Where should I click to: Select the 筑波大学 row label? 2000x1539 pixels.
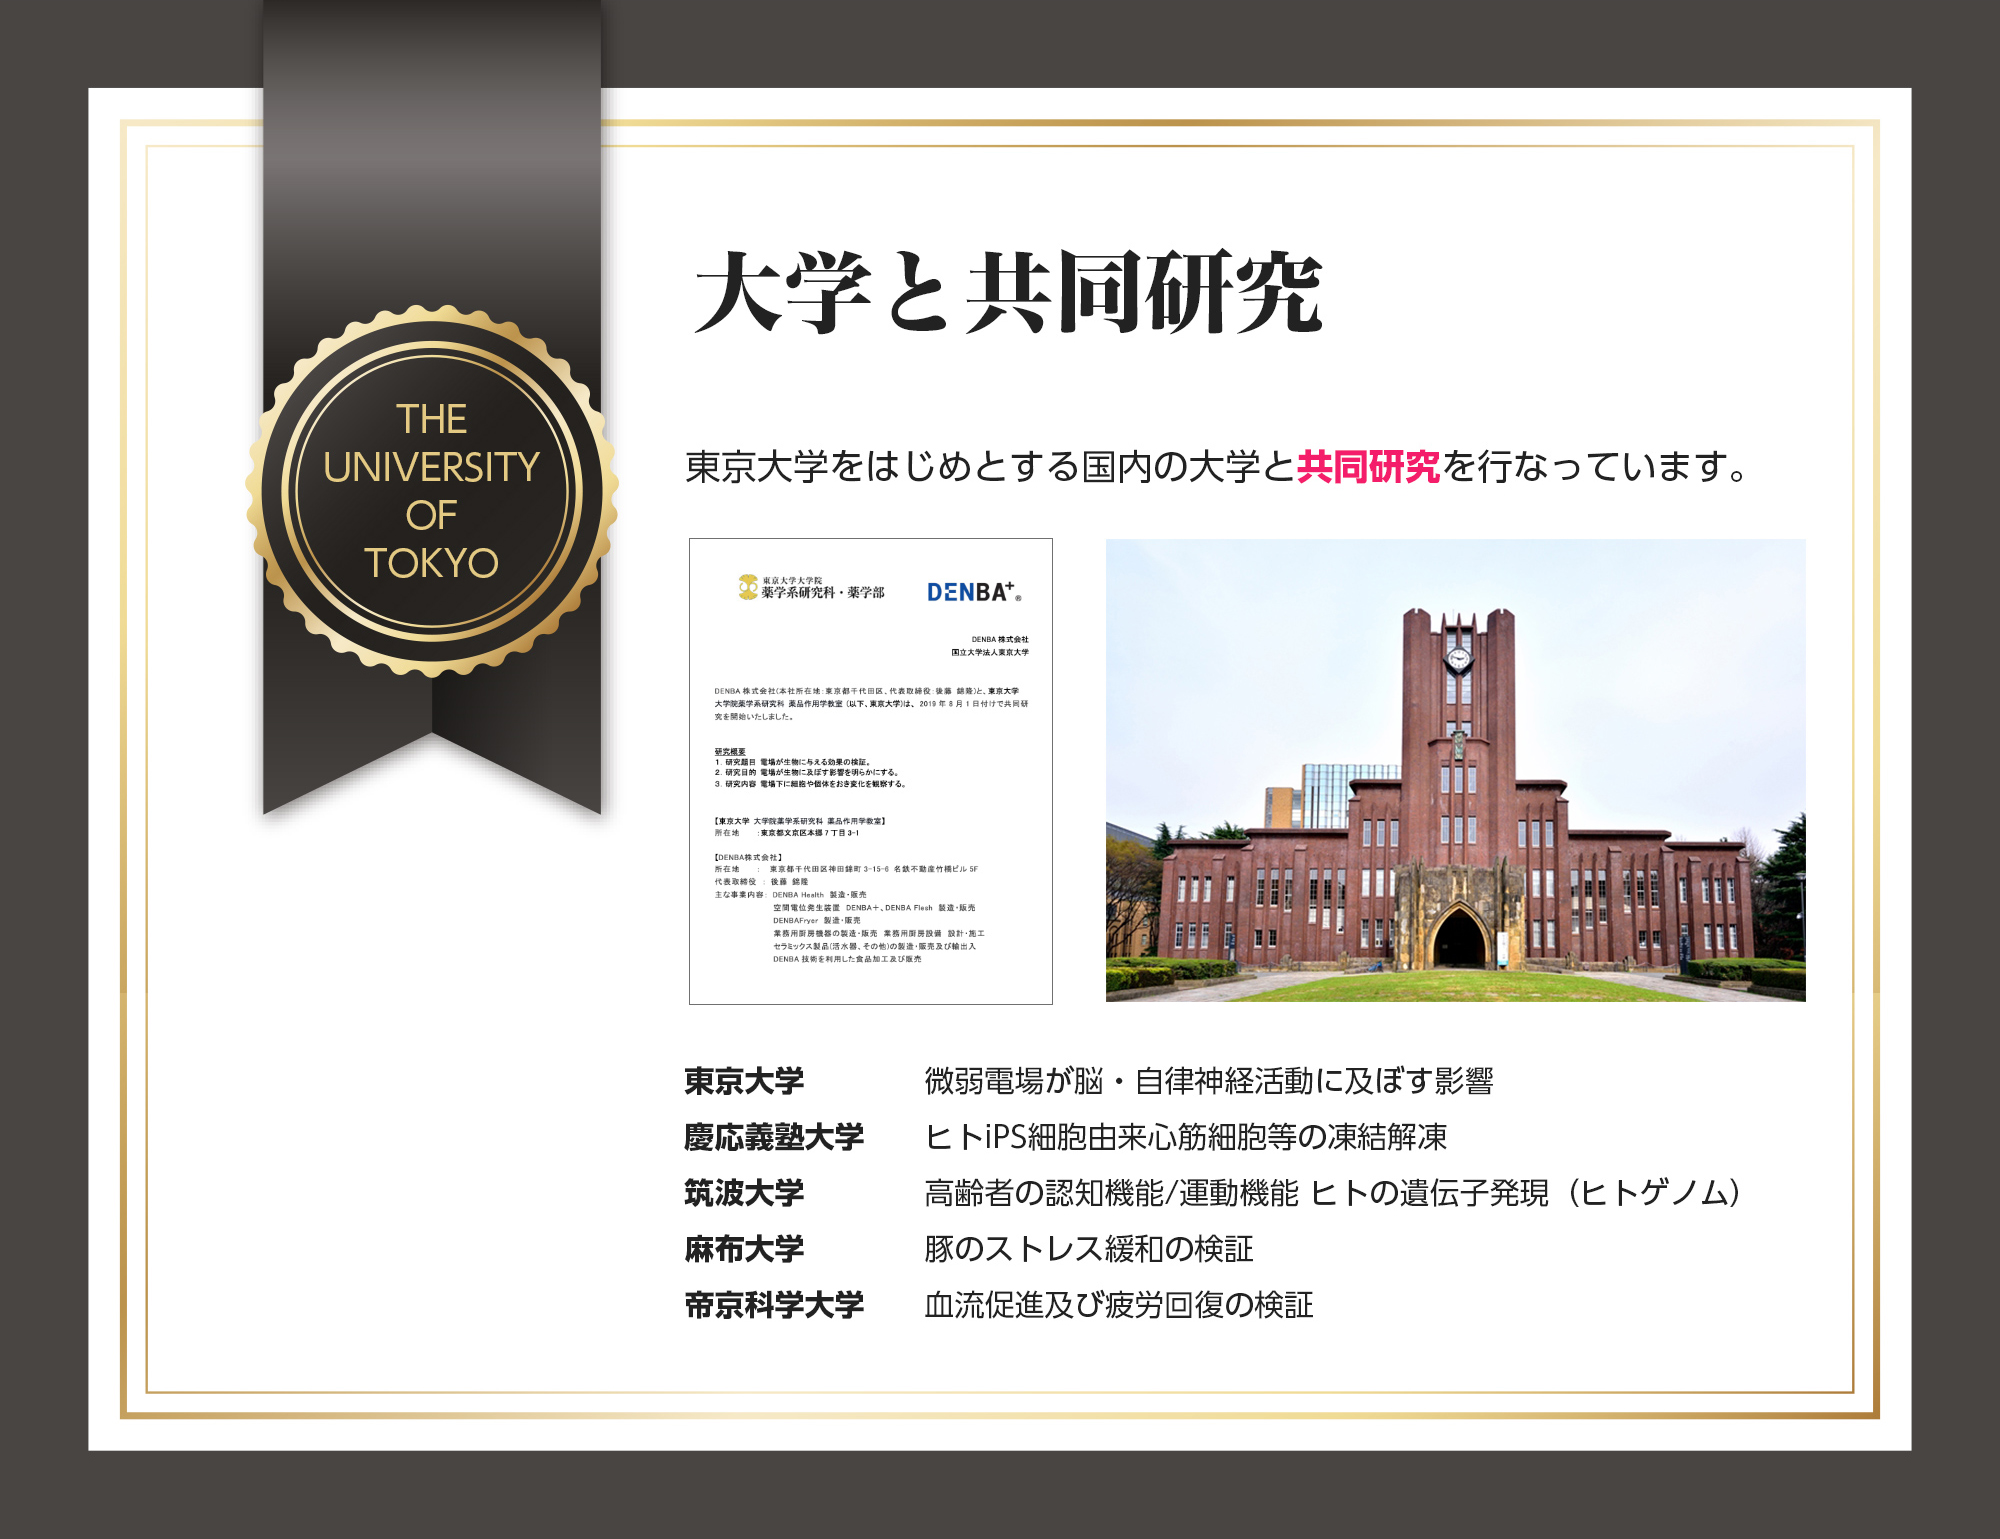tap(744, 1192)
